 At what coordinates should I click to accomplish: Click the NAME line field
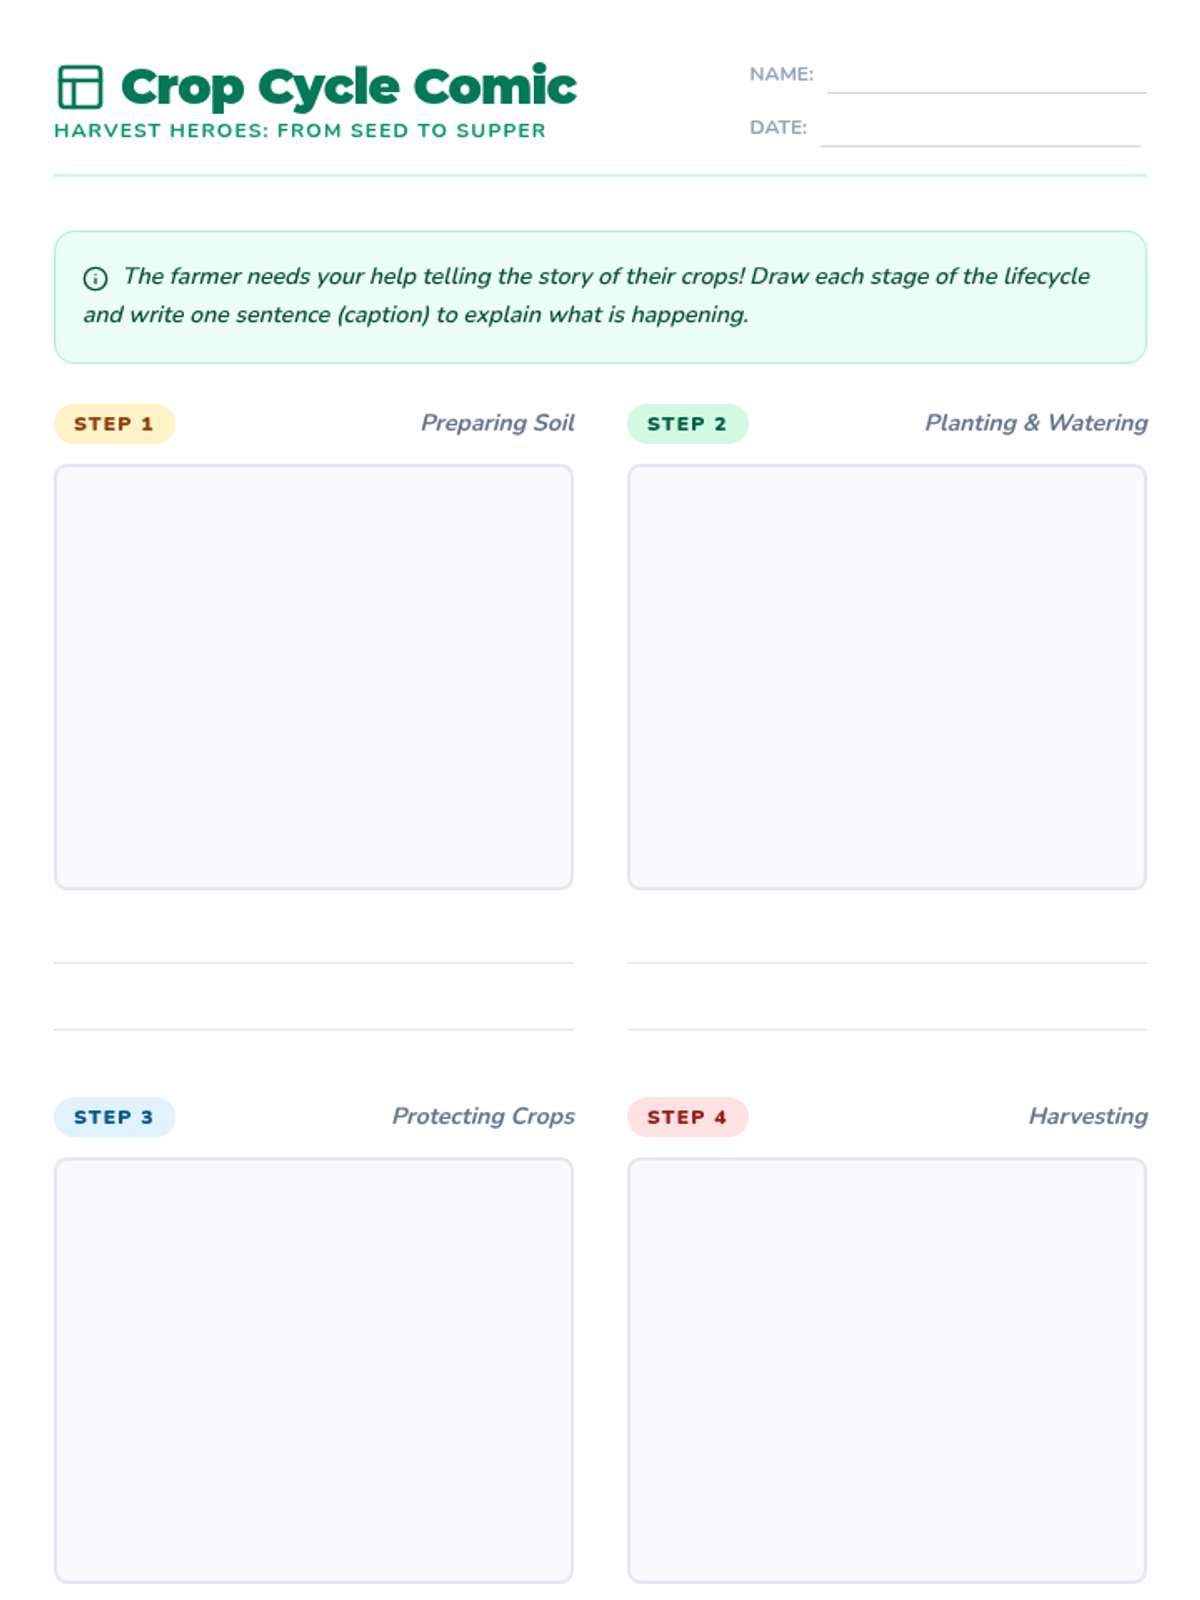click(x=986, y=76)
